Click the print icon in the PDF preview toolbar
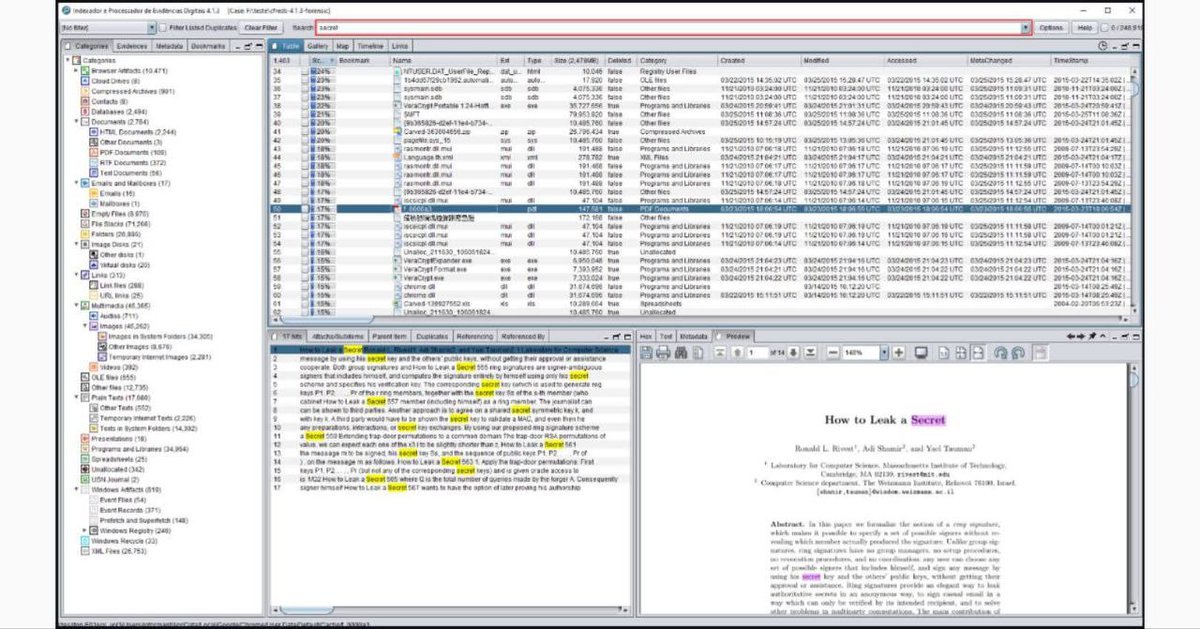 (662, 353)
